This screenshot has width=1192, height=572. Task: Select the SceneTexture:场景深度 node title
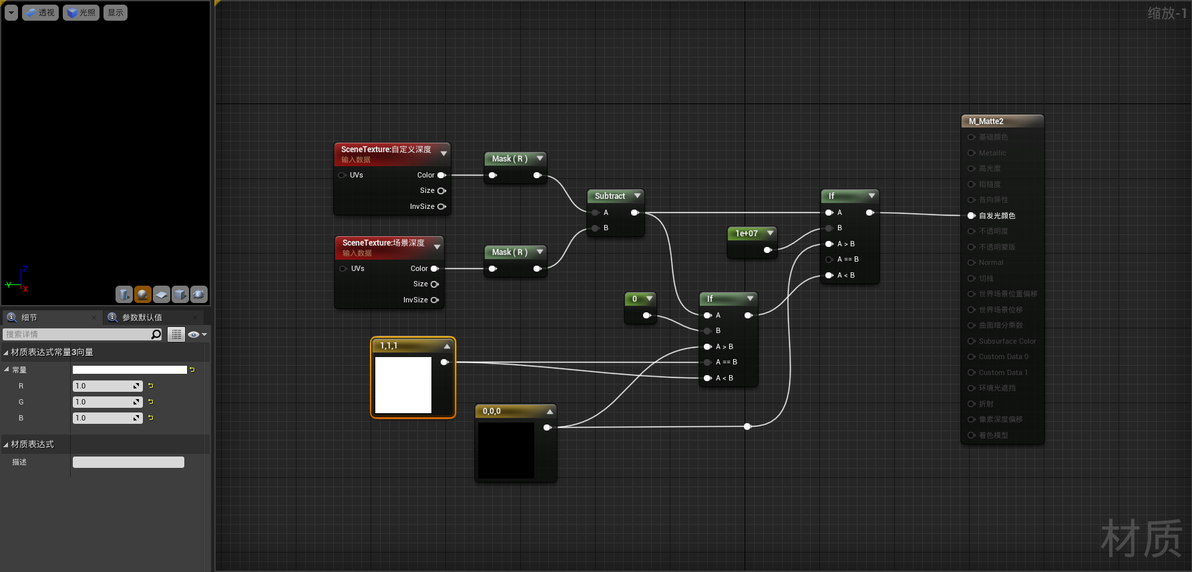(383, 243)
